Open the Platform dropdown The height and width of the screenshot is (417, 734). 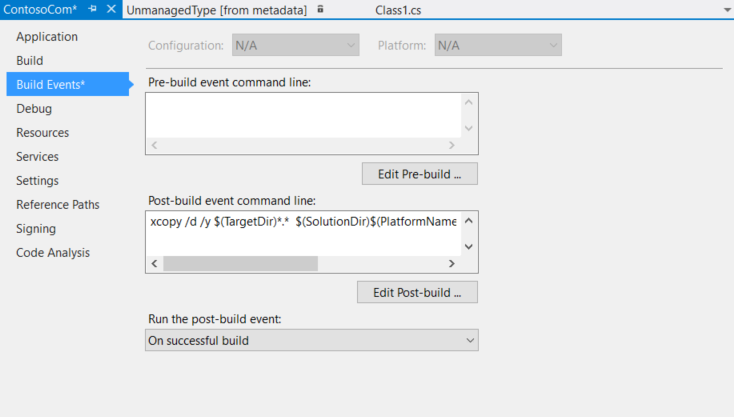497,45
